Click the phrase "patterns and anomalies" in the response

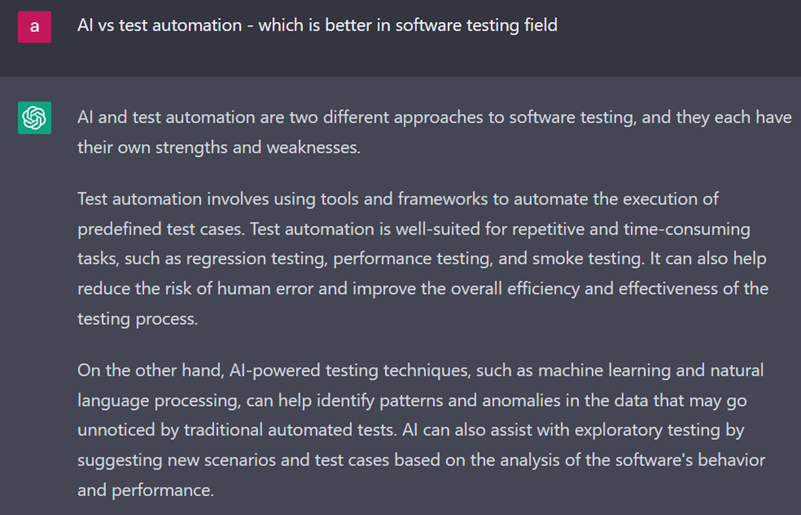click(x=469, y=400)
